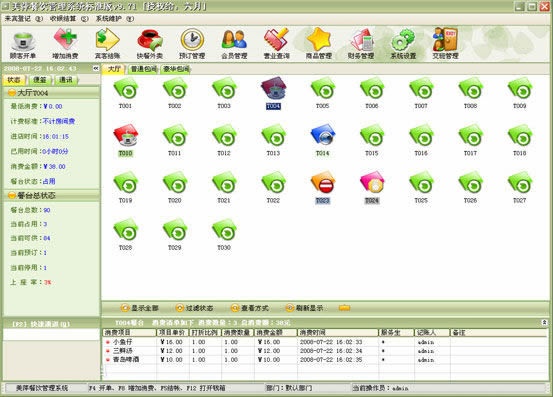Select the disabled table T023
553x397 pixels.
(x=323, y=187)
